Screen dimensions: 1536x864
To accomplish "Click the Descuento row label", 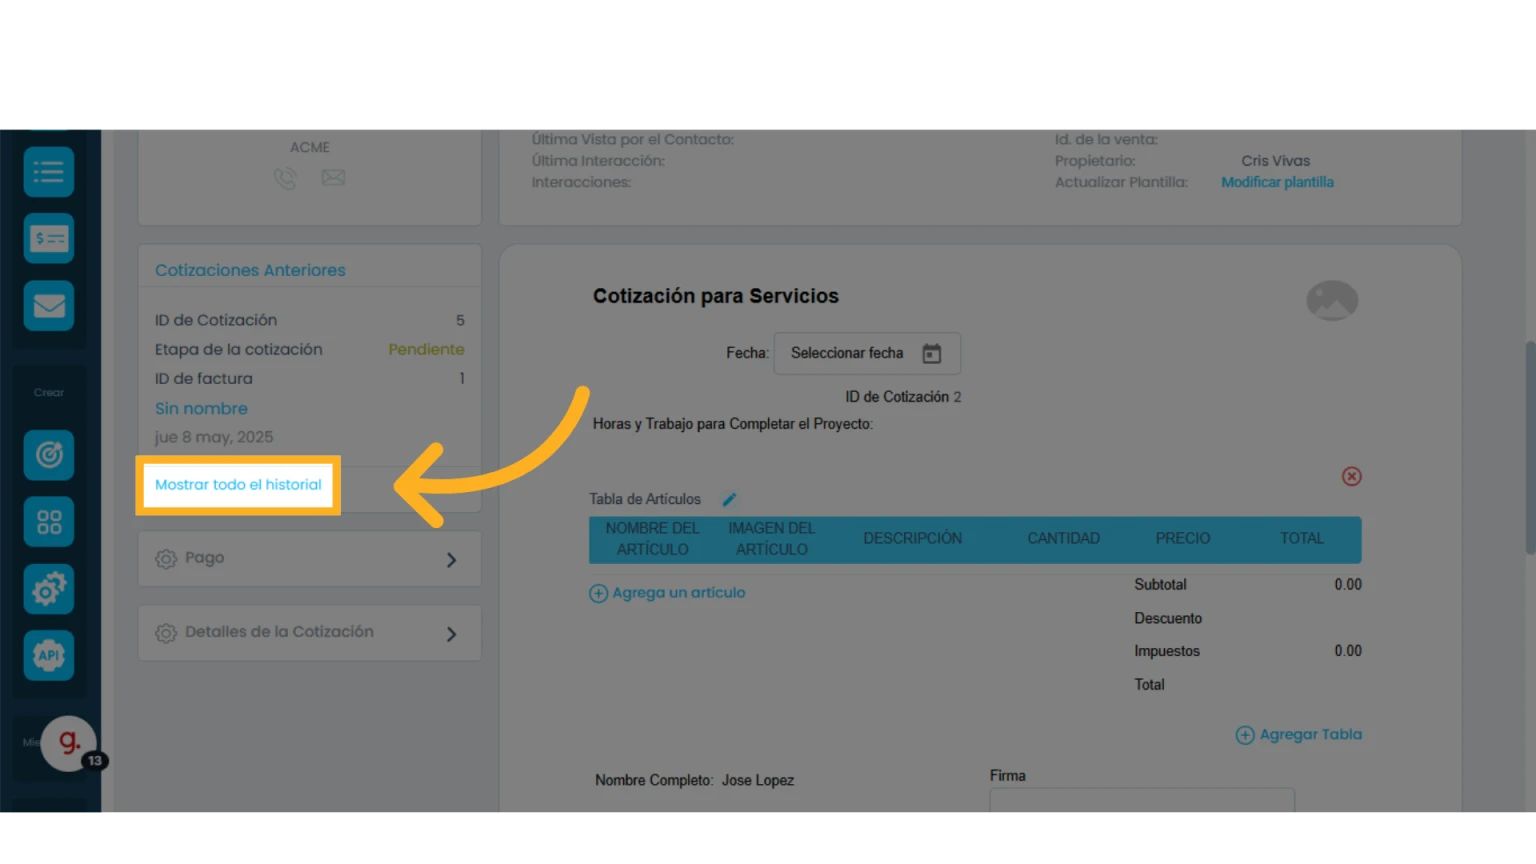I will pyautogui.click(x=1168, y=619).
